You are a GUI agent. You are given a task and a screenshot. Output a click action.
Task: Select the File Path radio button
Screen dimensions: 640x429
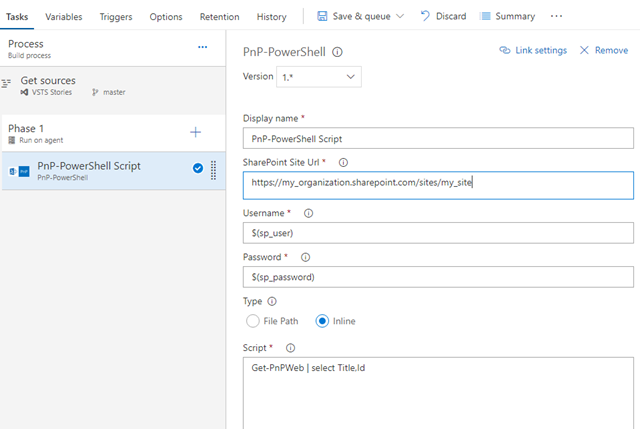(253, 321)
